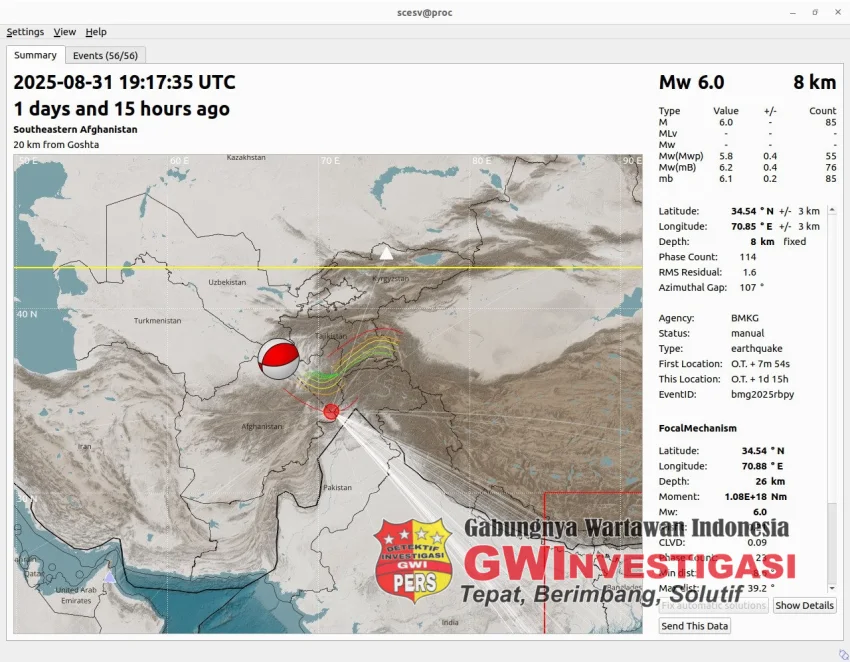Click the CLVD value 0.09

(x=757, y=542)
